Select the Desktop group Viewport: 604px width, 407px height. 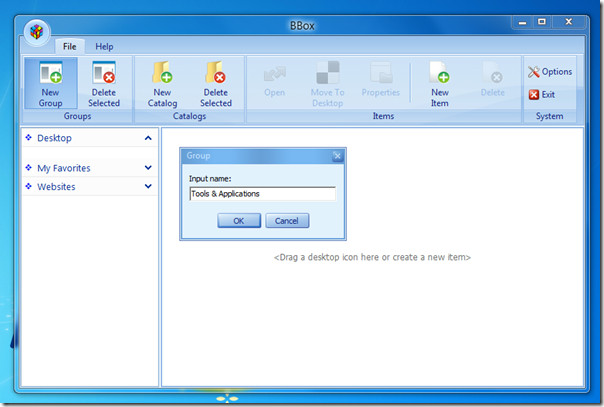click(x=90, y=138)
